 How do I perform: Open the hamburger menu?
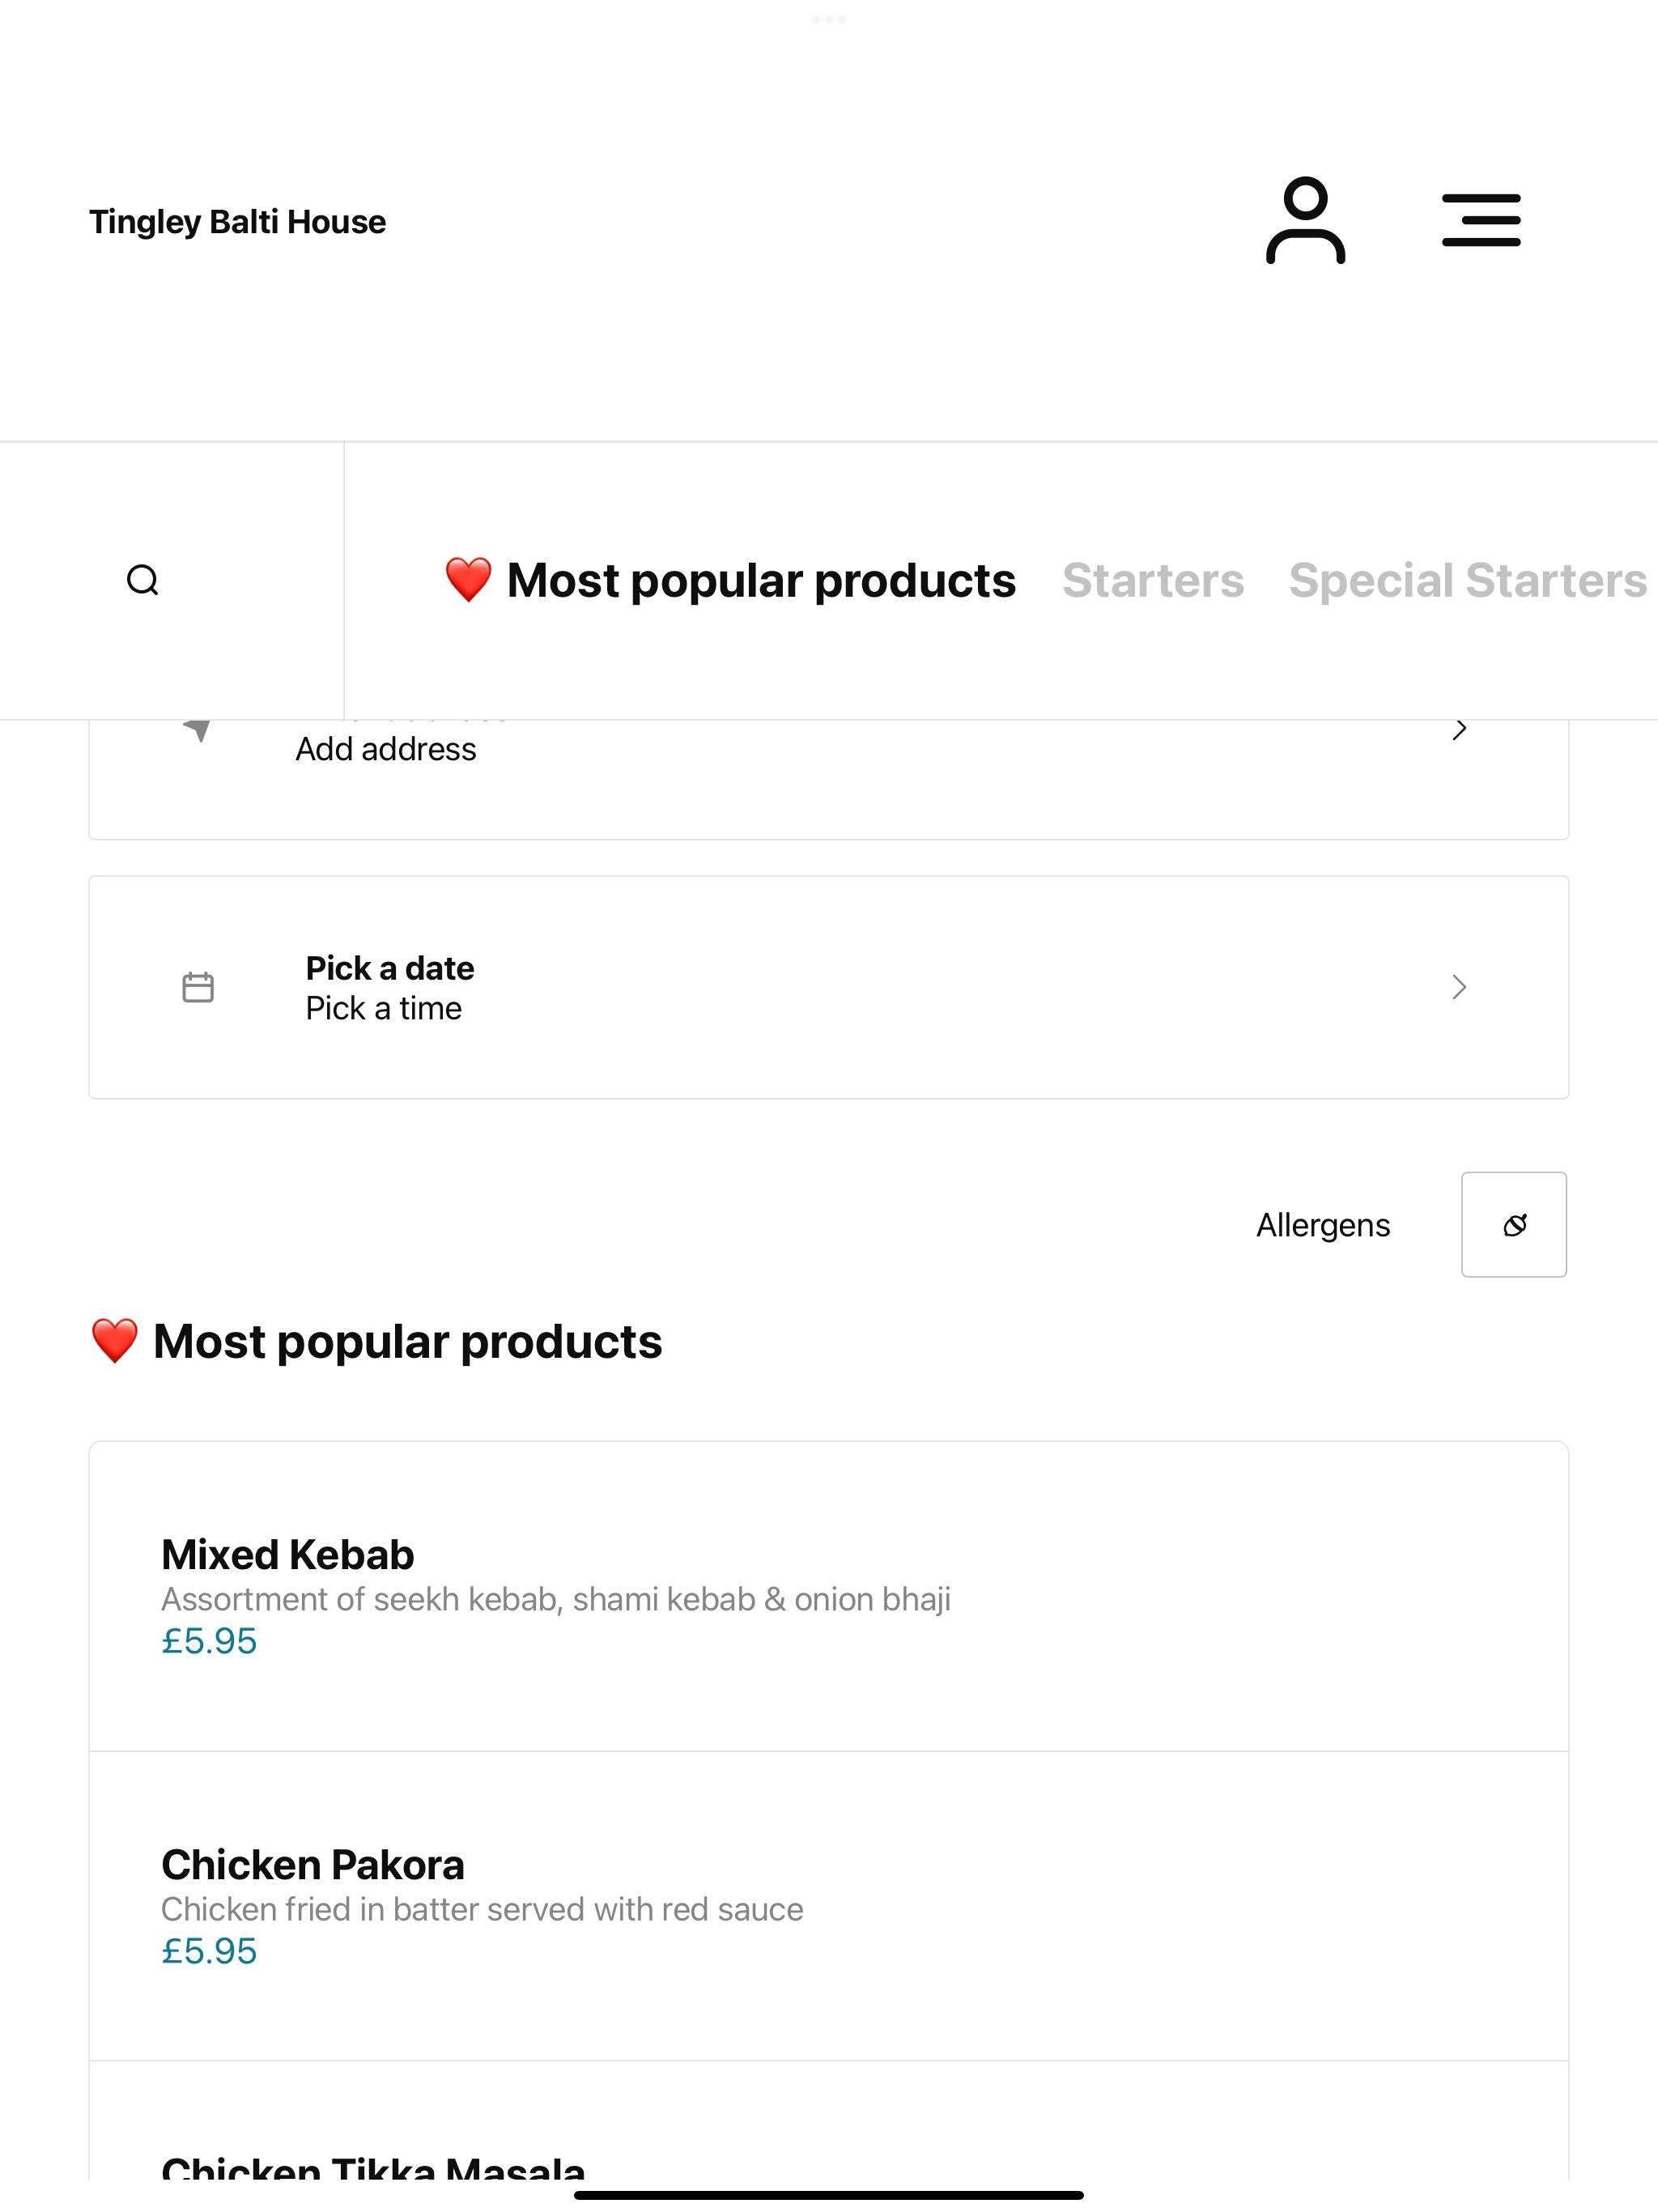[1481, 221]
